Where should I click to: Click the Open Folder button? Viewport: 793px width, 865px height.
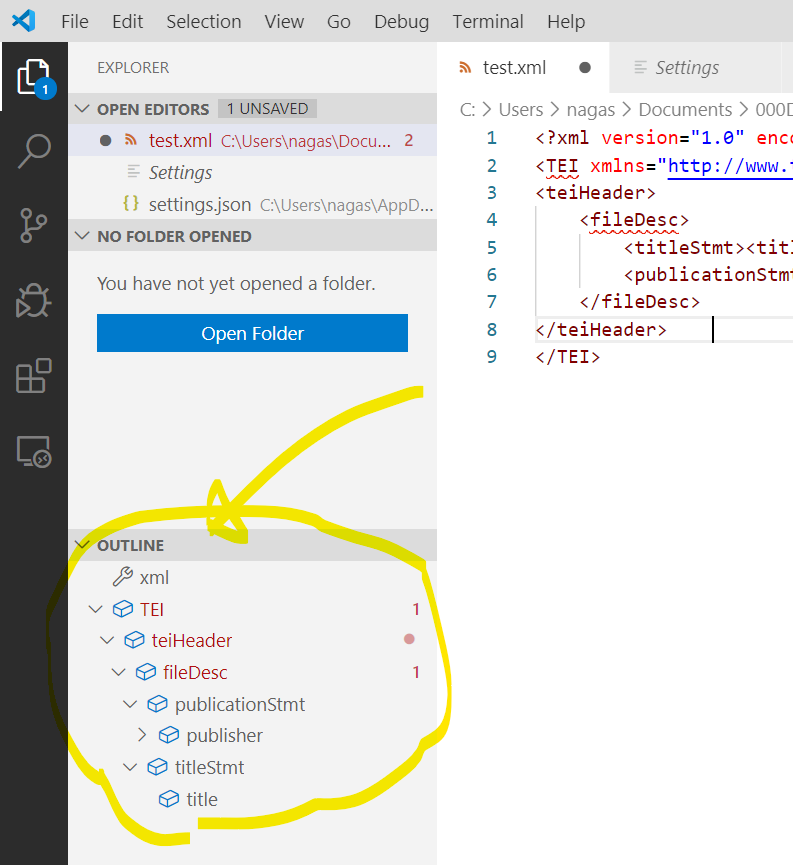(252, 333)
